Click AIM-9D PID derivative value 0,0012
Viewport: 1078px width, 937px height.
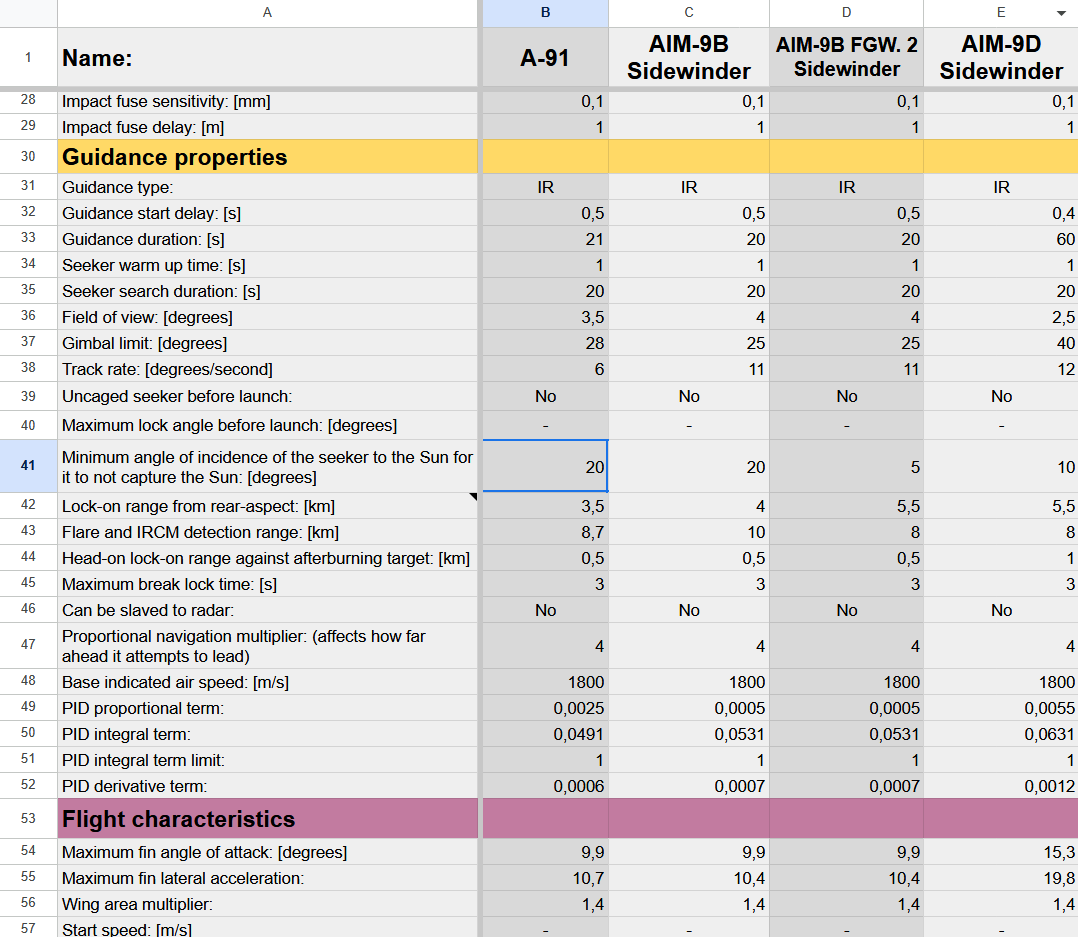point(1001,786)
